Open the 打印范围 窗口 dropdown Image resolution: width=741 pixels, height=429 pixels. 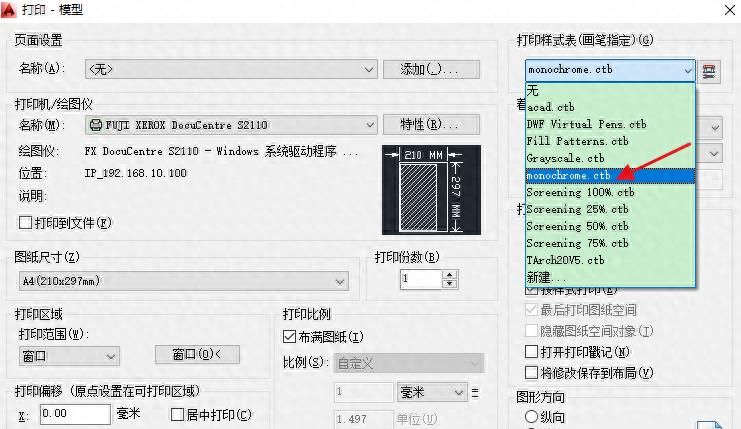coord(69,356)
